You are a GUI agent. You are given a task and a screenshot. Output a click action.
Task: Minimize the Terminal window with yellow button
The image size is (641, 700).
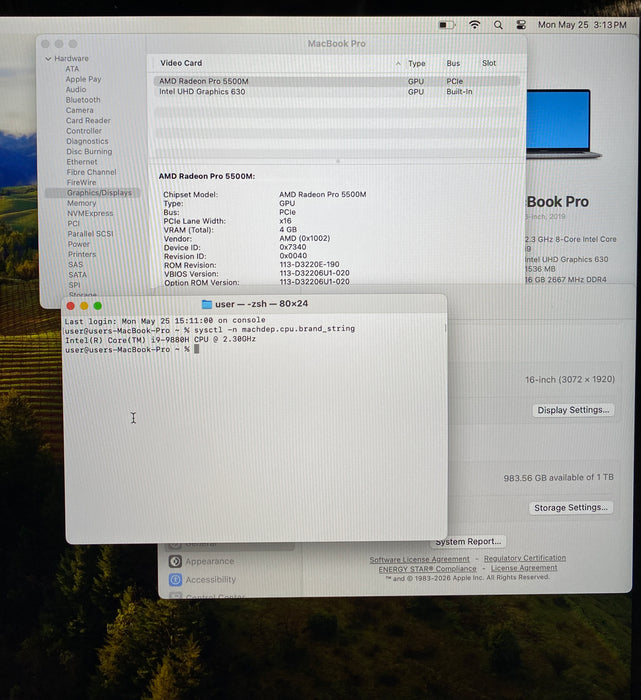pyautogui.click(x=84, y=306)
